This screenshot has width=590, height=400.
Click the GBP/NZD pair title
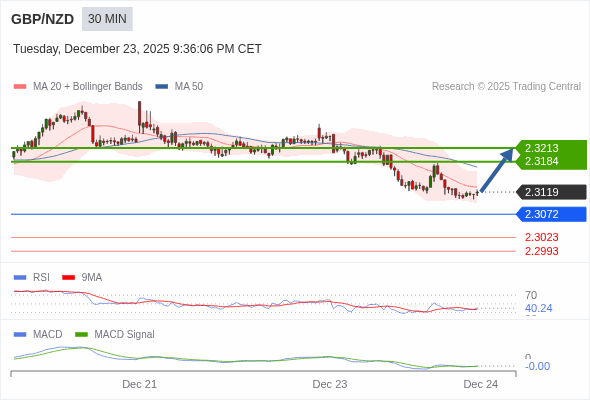coord(43,19)
